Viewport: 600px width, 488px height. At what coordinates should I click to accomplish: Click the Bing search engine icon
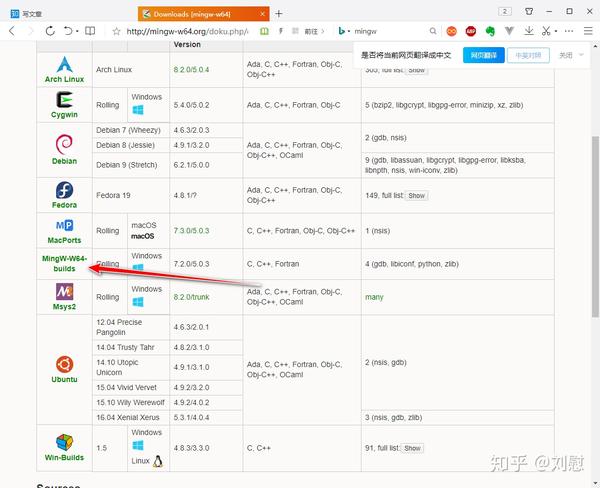coord(341,31)
